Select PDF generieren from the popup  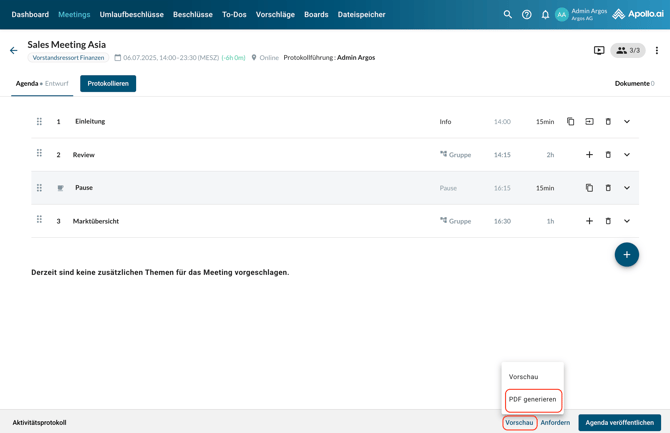[533, 399]
